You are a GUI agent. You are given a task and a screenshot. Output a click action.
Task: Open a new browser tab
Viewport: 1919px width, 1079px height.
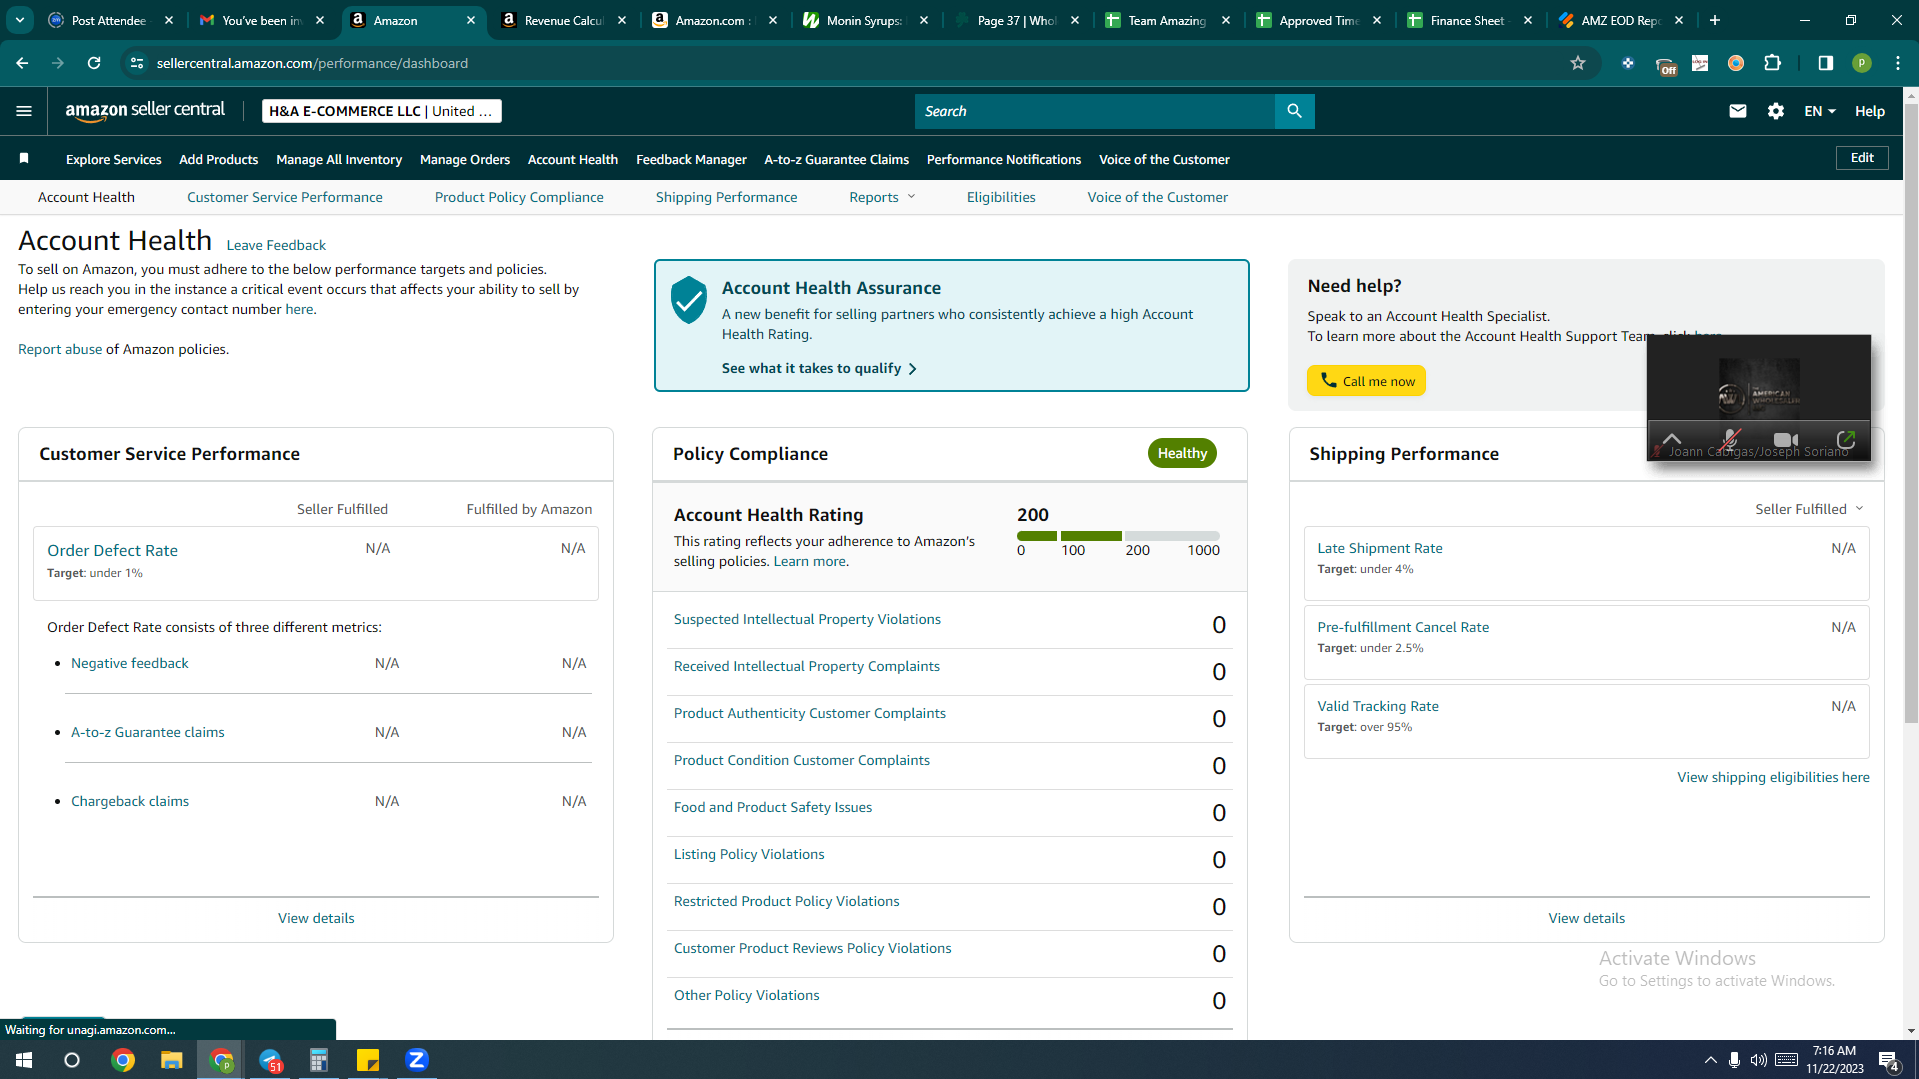[1715, 20]
